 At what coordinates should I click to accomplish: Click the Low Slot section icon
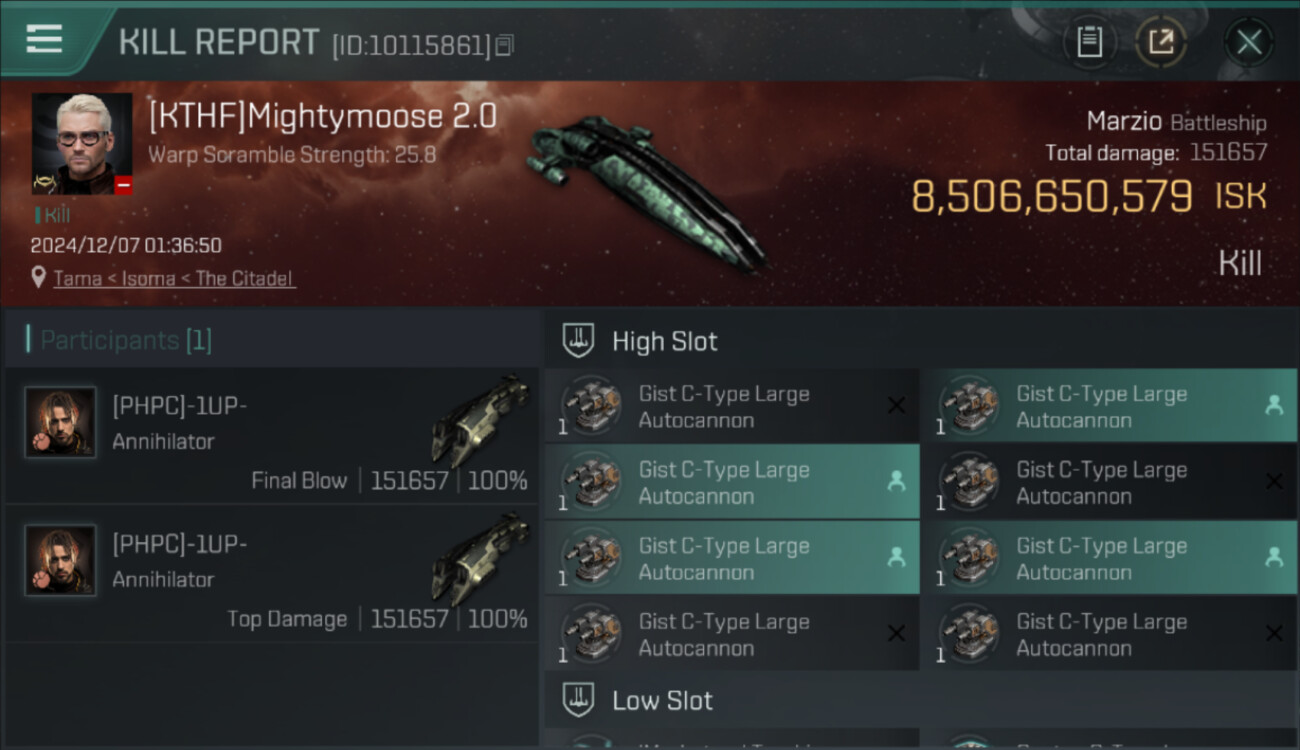(578, 700)
